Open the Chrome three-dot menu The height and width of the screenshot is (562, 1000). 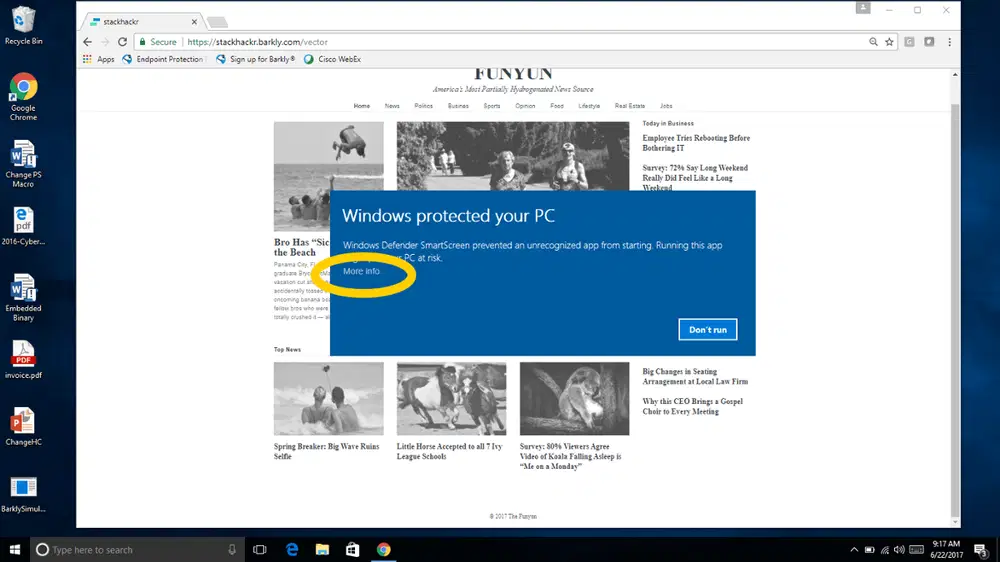point(949,41)
